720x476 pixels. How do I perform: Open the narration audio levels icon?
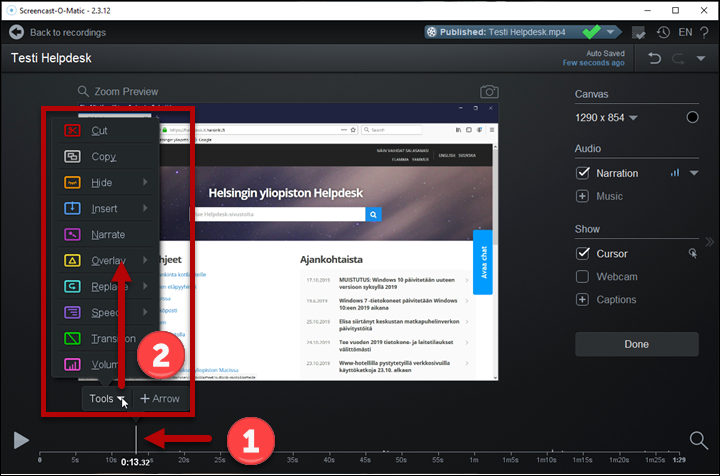675,173
